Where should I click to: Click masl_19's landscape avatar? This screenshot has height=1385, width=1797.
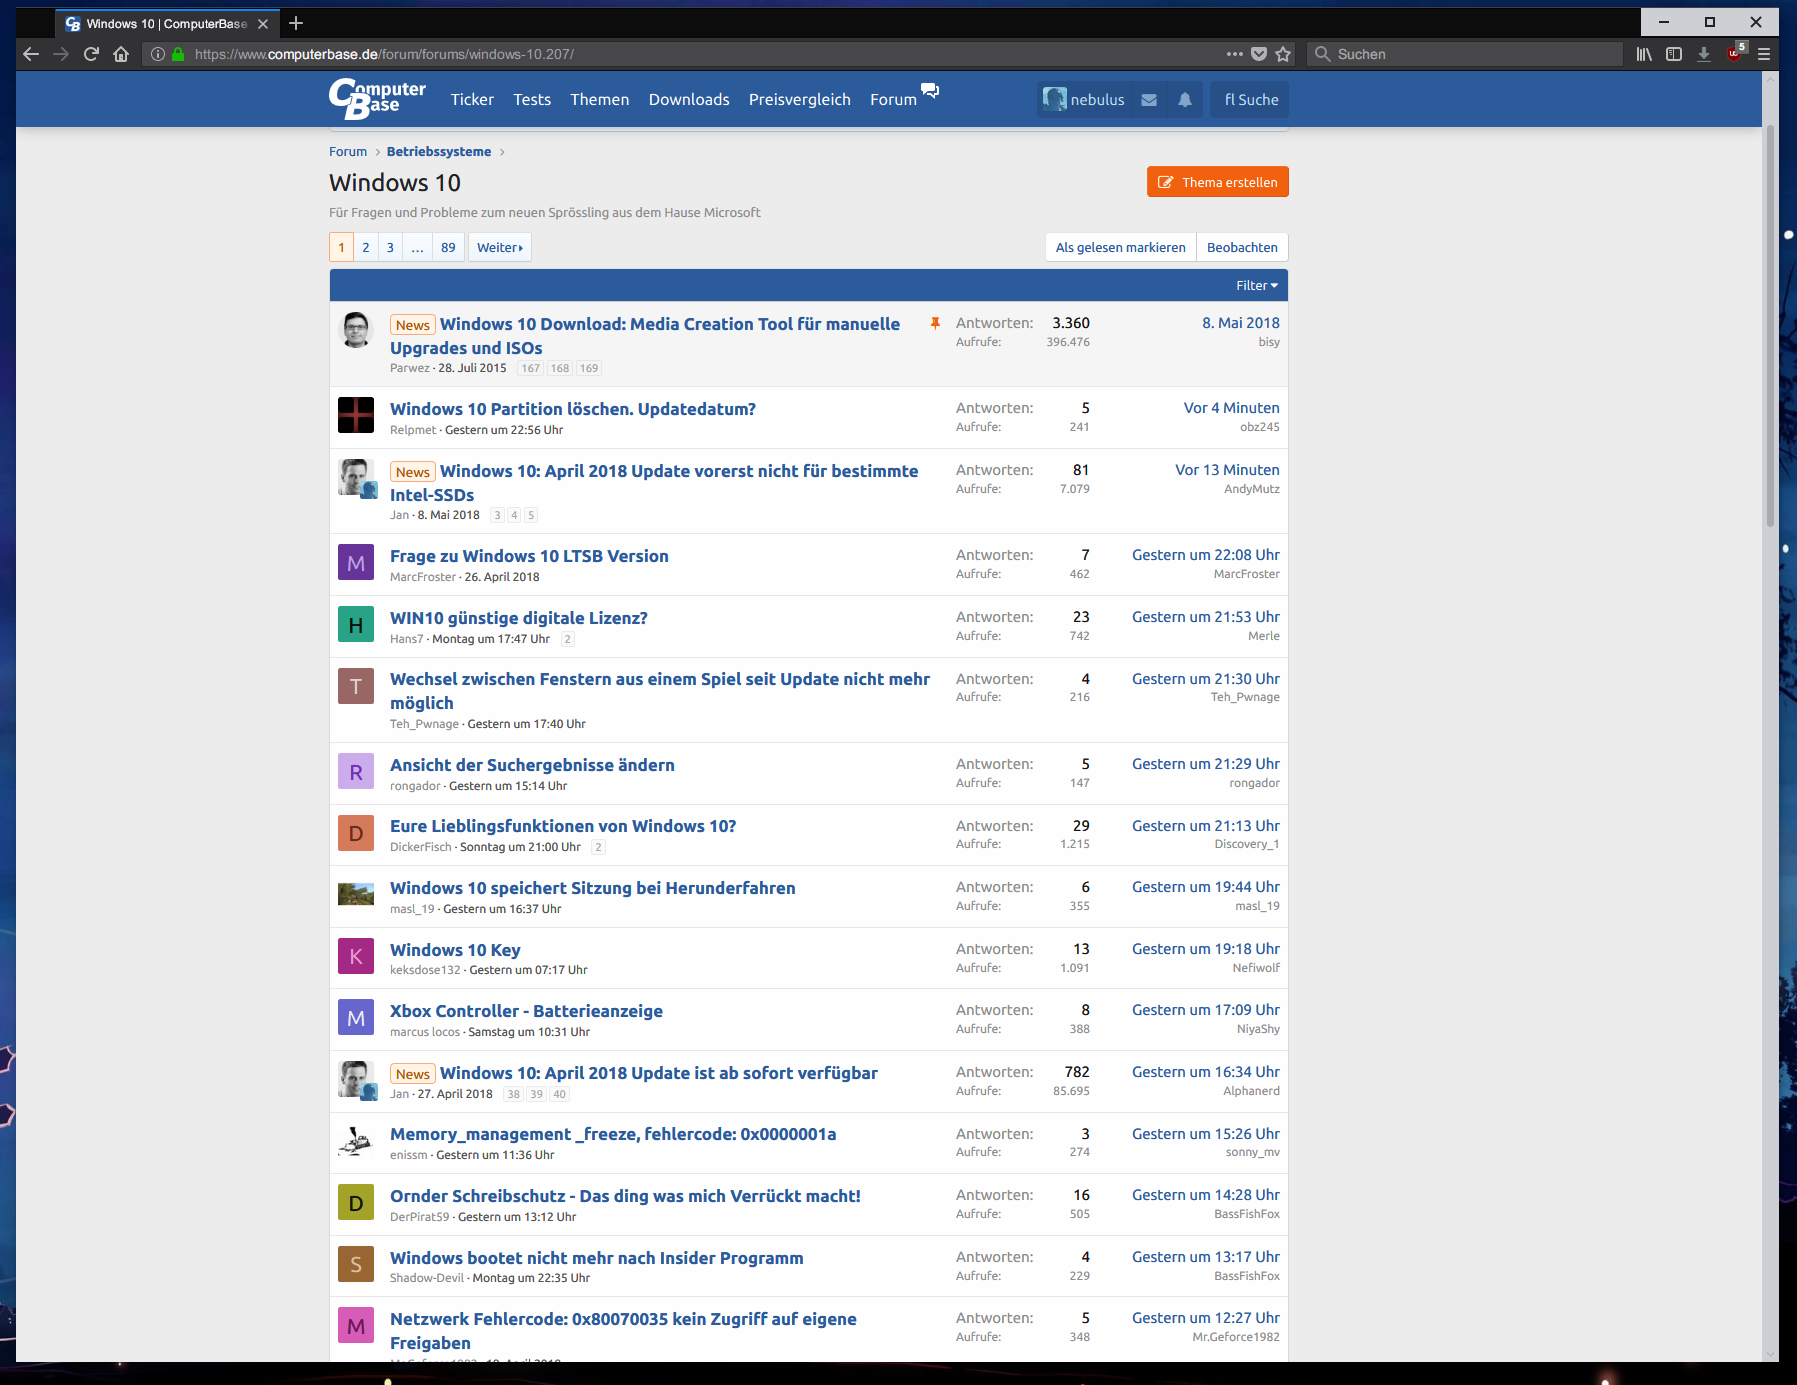(x=356, y=894)
